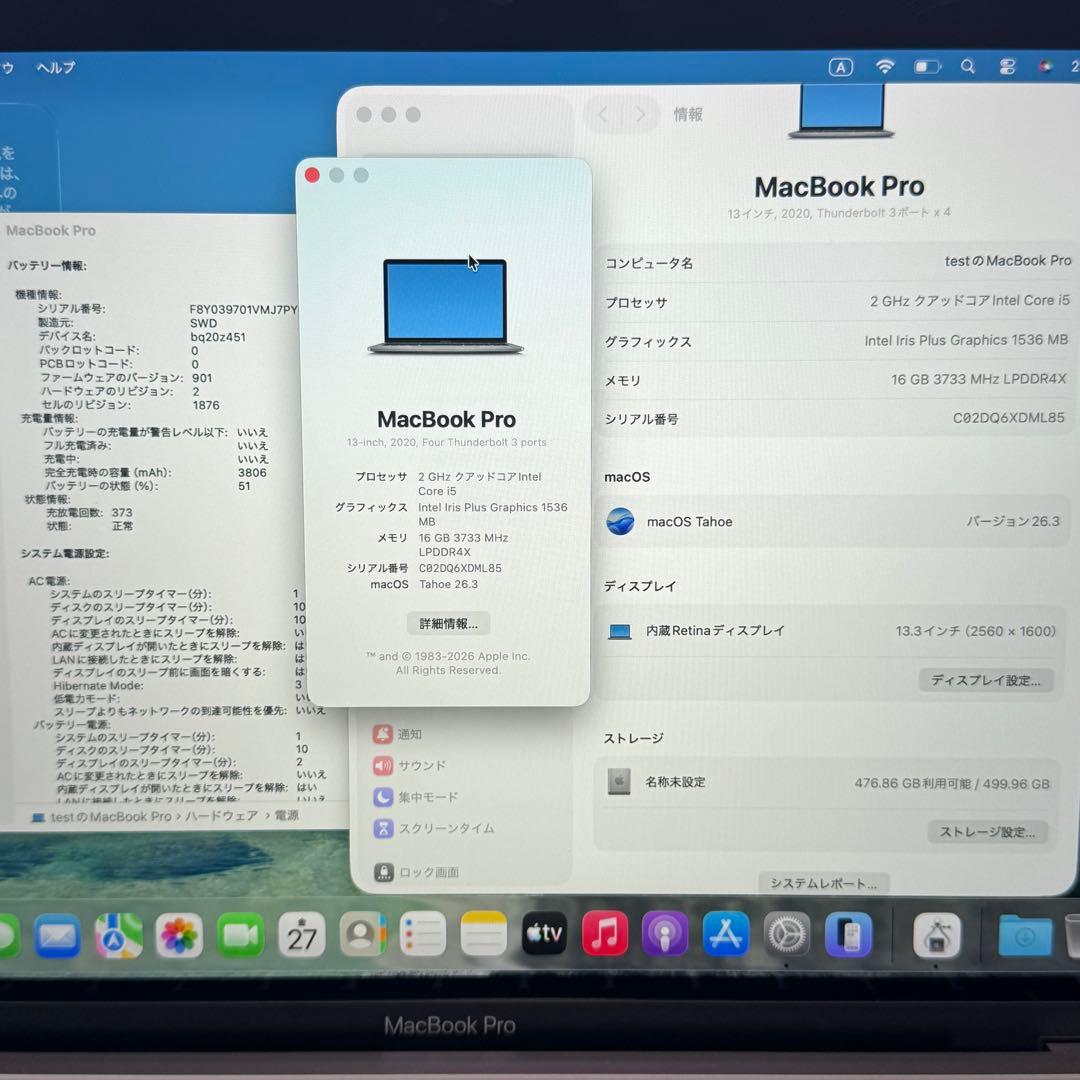Open Mail from the Dock
The image size is (1080, 1080).
[57, 935]
